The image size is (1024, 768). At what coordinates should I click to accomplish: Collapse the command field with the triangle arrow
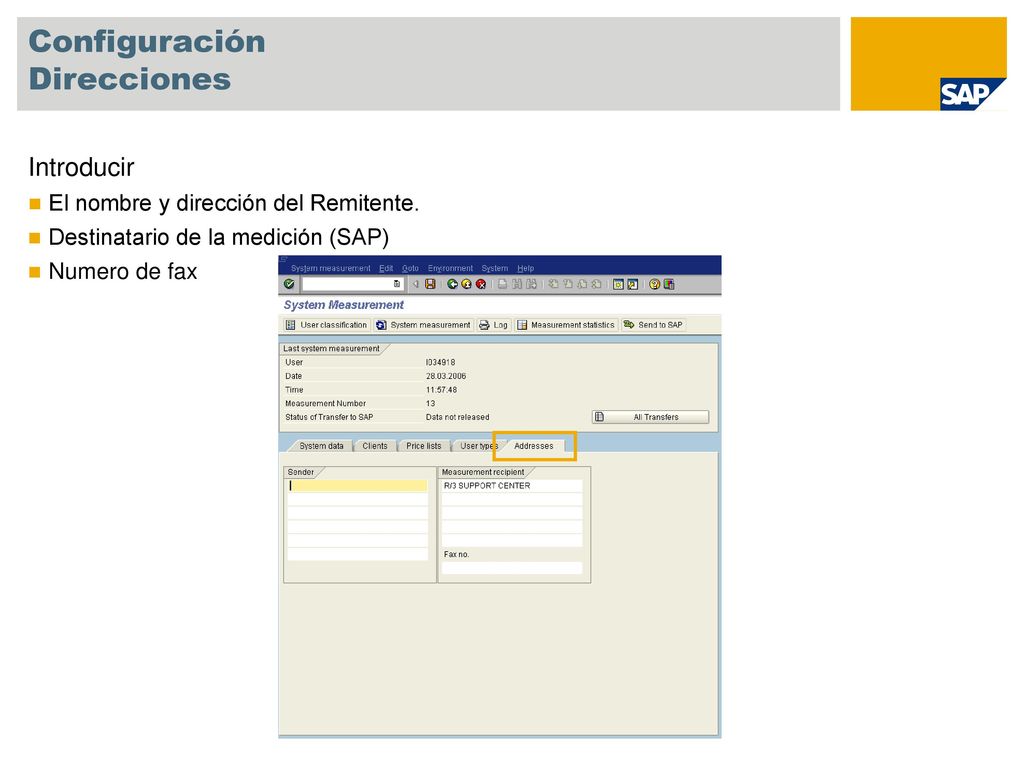tap(415, 284)
